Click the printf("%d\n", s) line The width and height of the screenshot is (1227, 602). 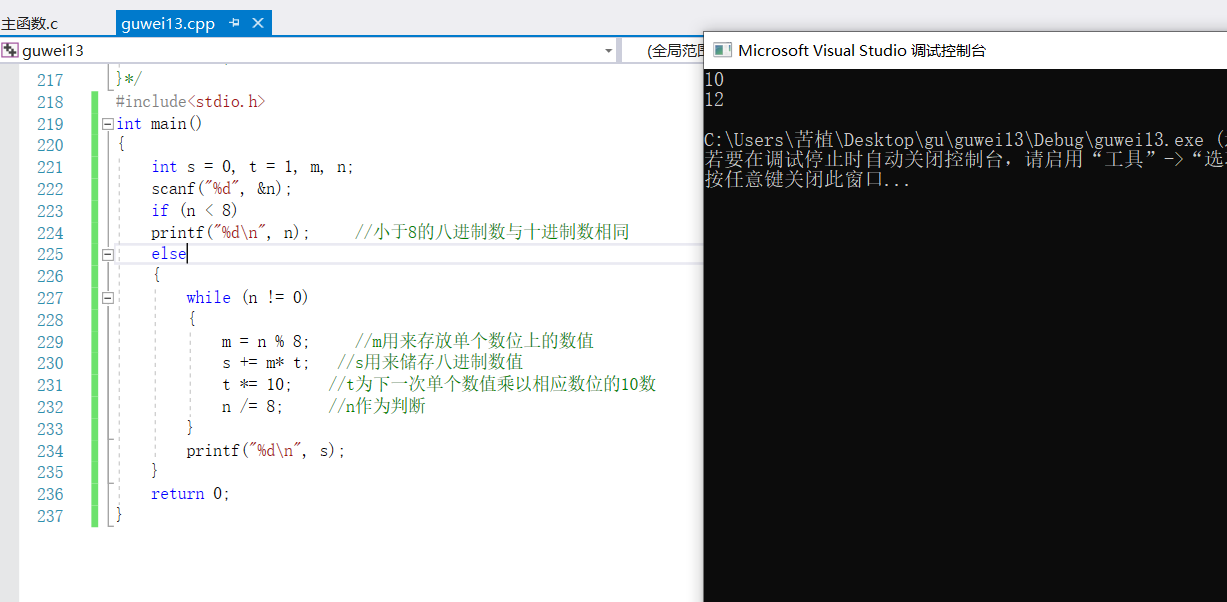pos(266,451)
